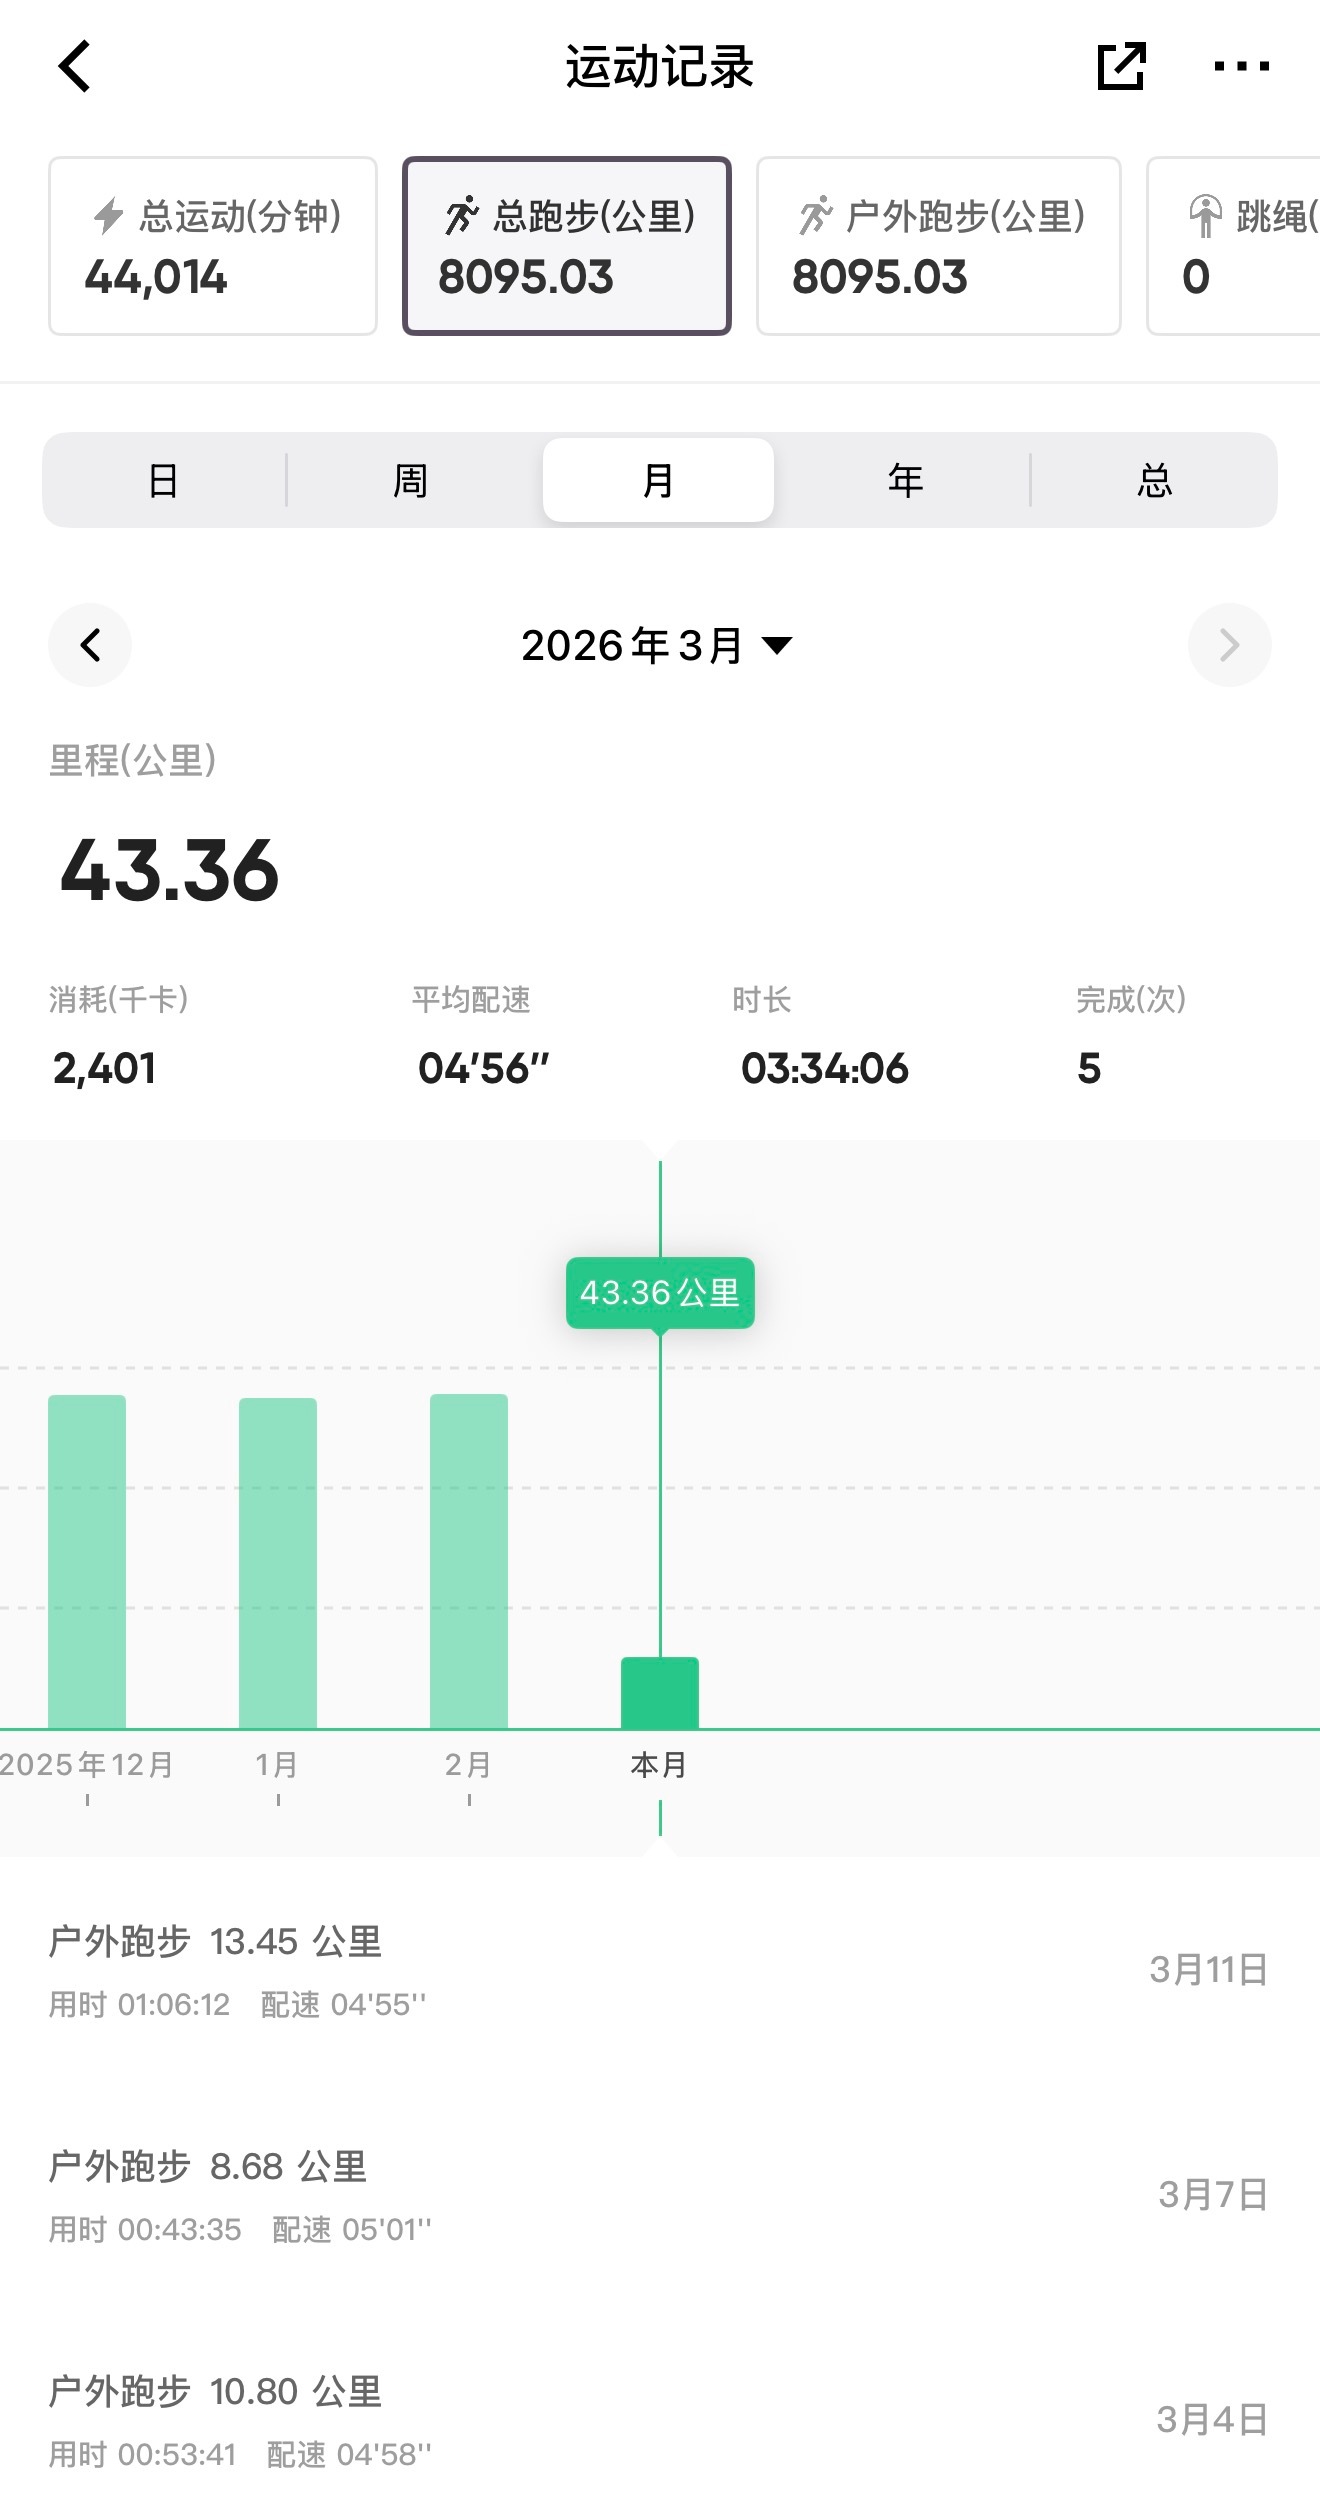This screenshot has width=1320, height=2499.
Task: Click the 完成(次) count value 5
Action: click(x=1089, y=1068)
